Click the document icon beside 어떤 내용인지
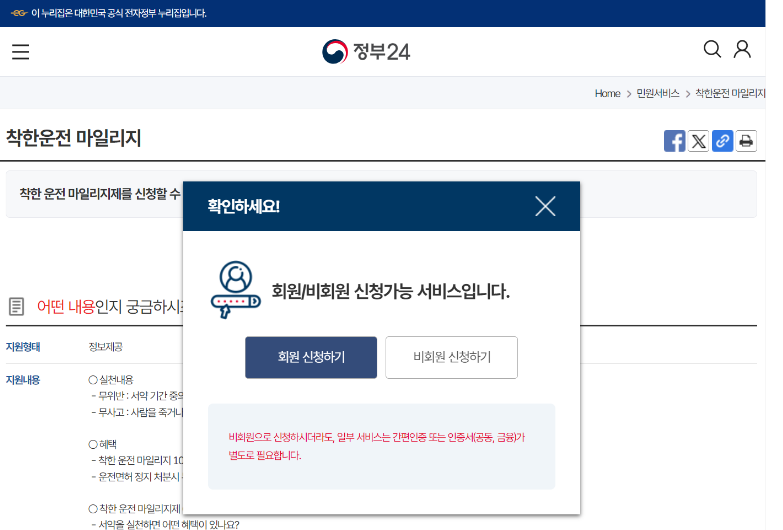This screenshot has width=783, height=530. click(x=16, y=306)
